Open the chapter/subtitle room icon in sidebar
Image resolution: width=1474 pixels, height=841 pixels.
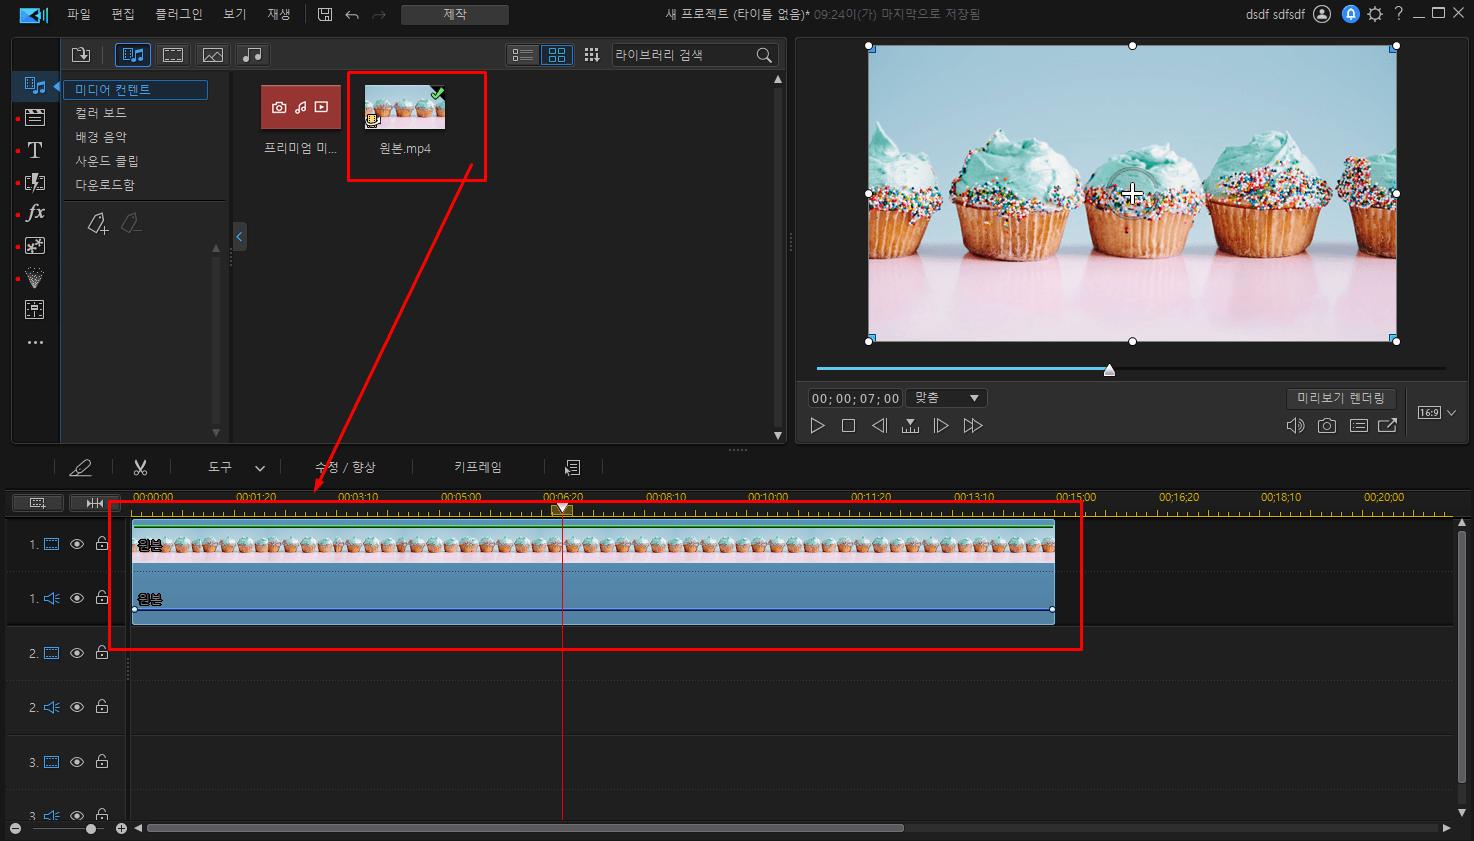[x=35, y=309]
